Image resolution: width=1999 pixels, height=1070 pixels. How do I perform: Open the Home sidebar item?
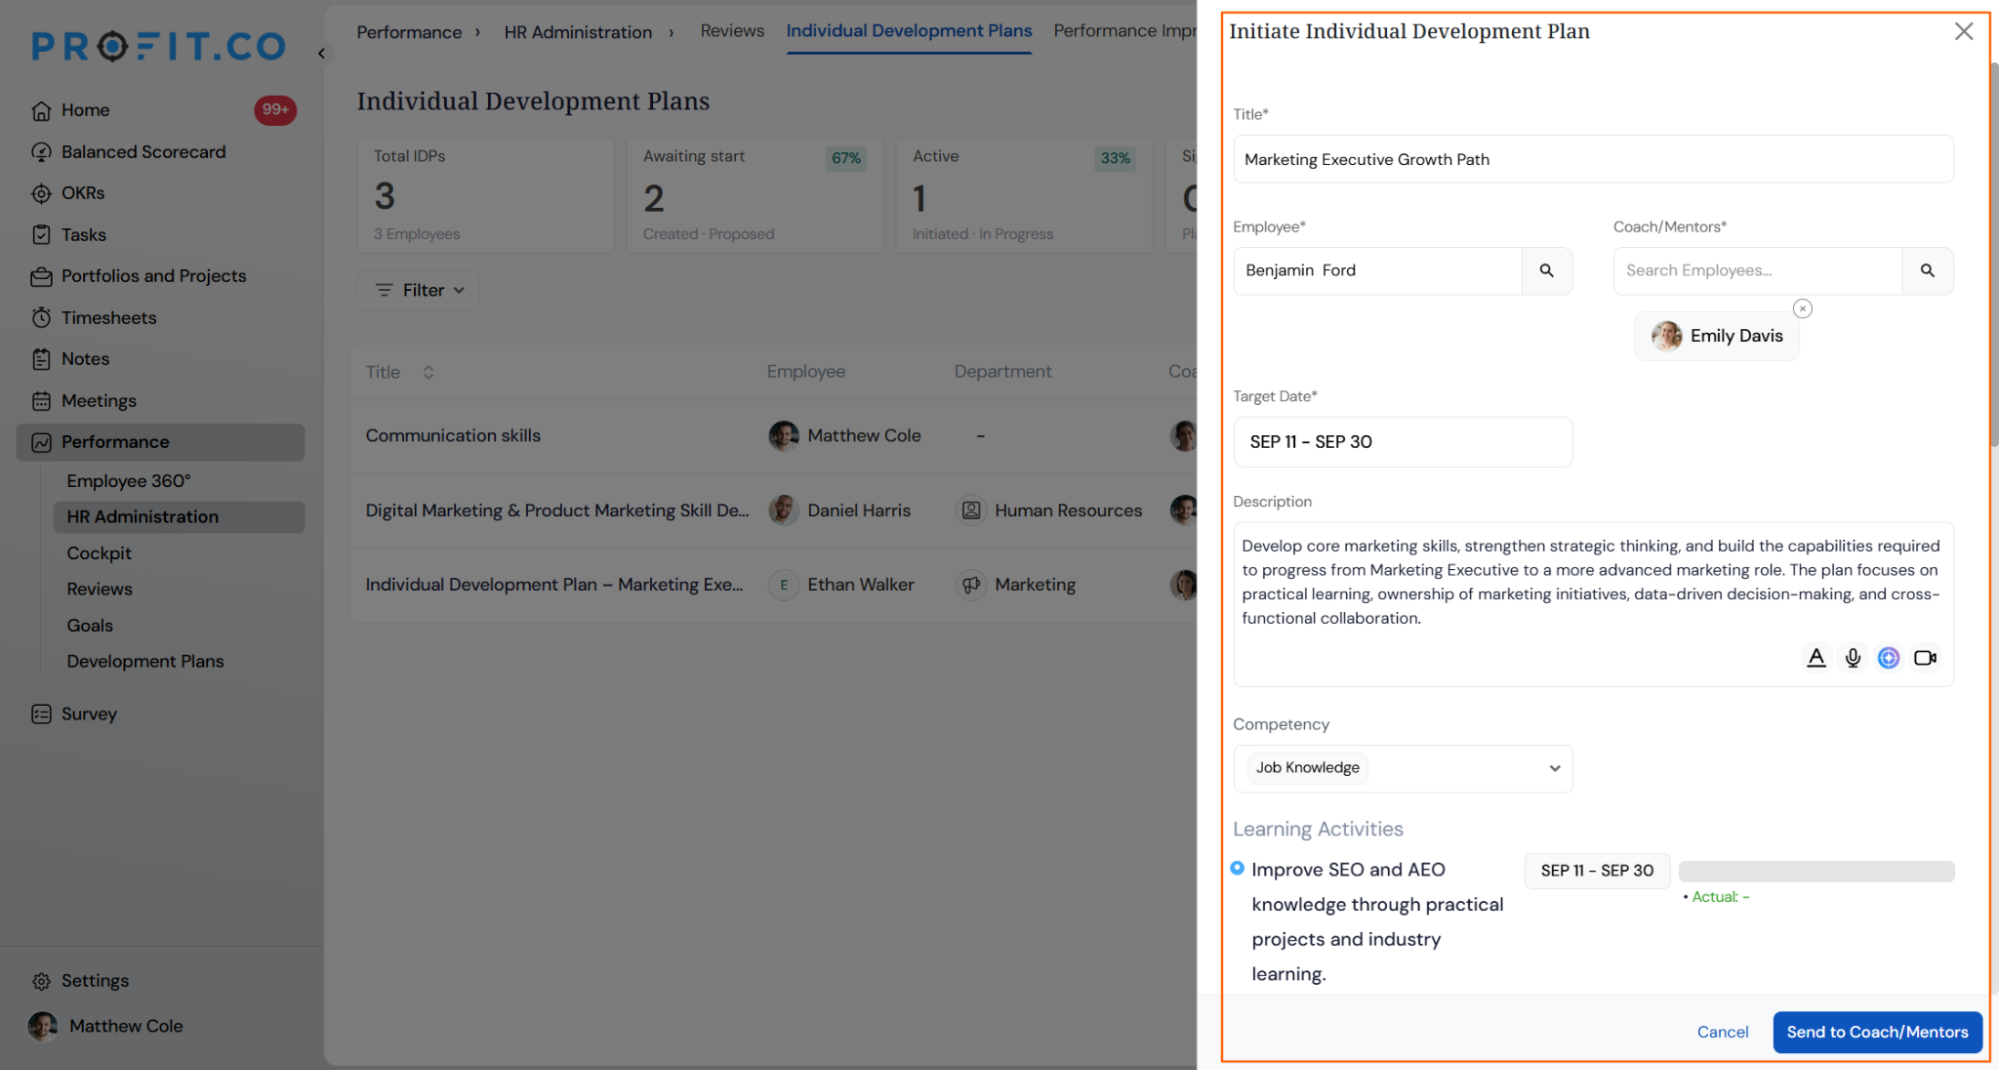[85, 110]
